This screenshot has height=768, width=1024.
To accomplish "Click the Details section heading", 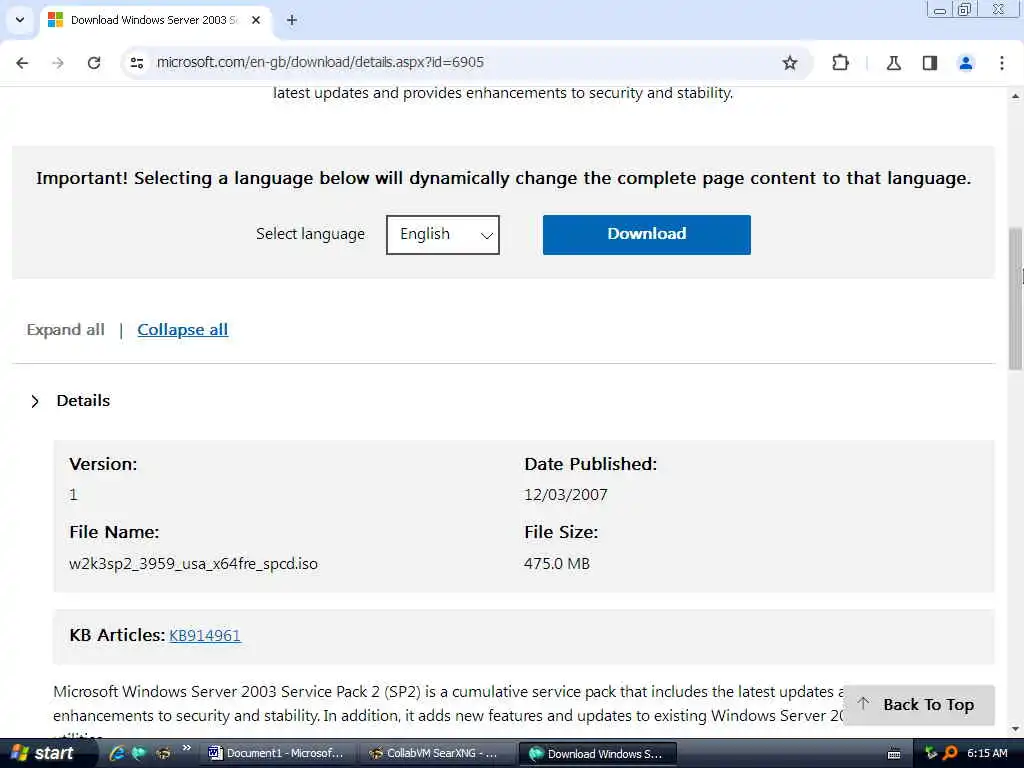I will (83, 401).
